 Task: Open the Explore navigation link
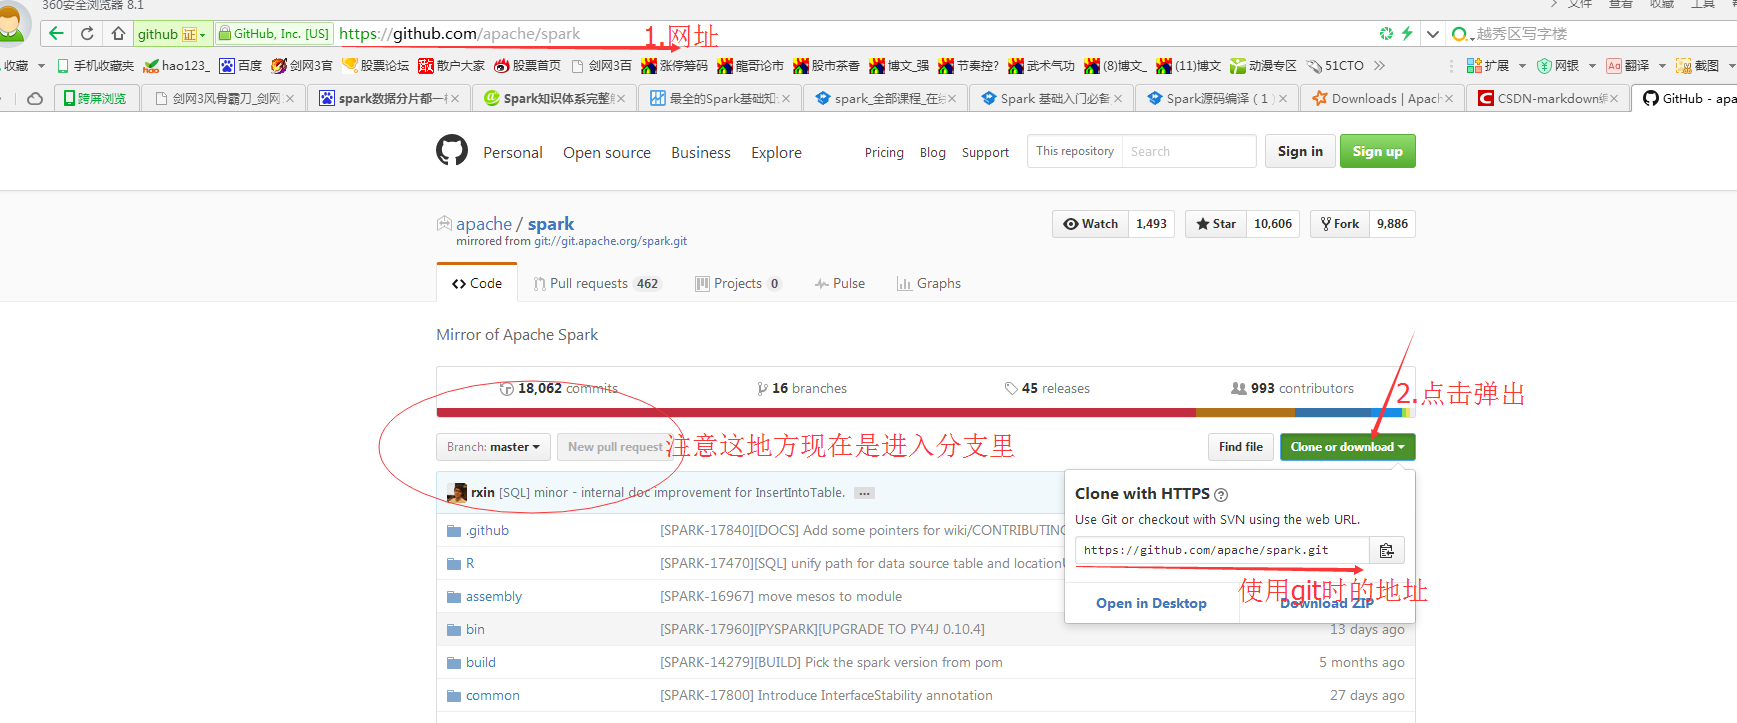click(776, 152)
